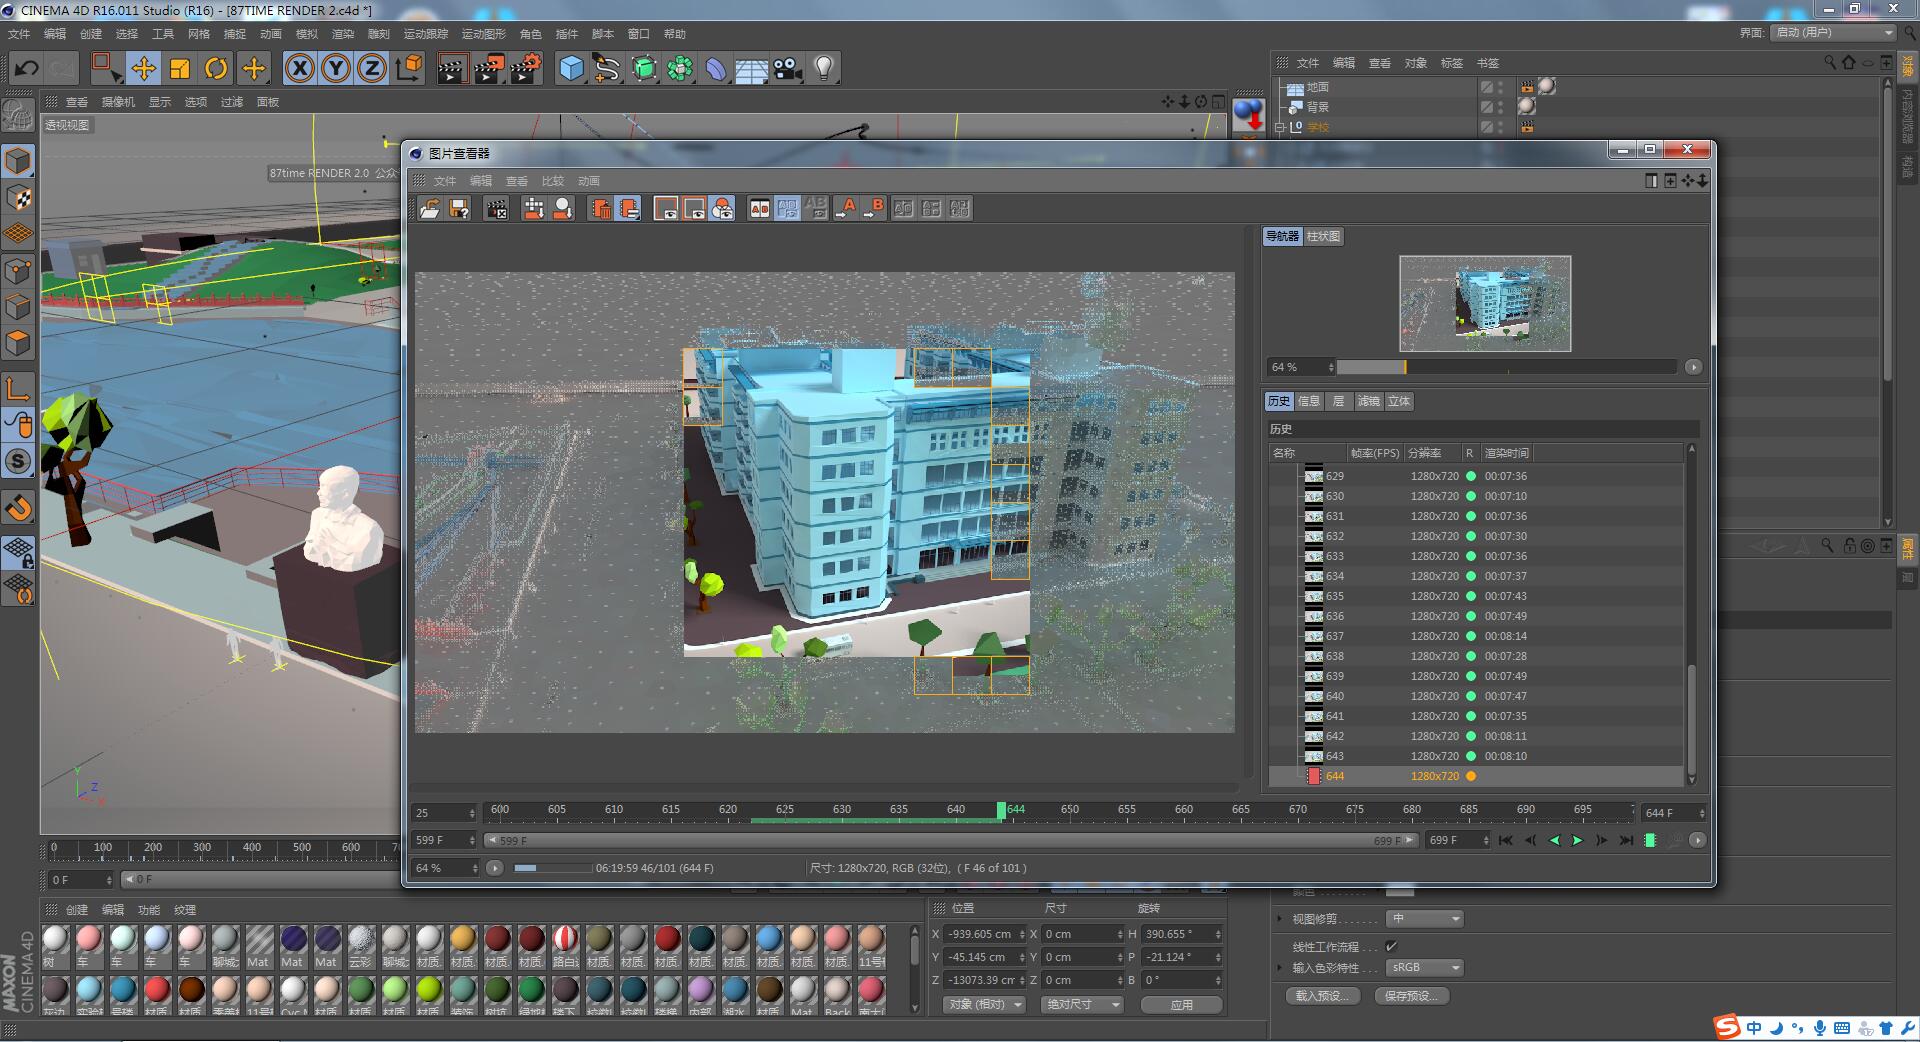
Task: Open the 视图修剪 dropdown
Action: (x=1425, y=918)
